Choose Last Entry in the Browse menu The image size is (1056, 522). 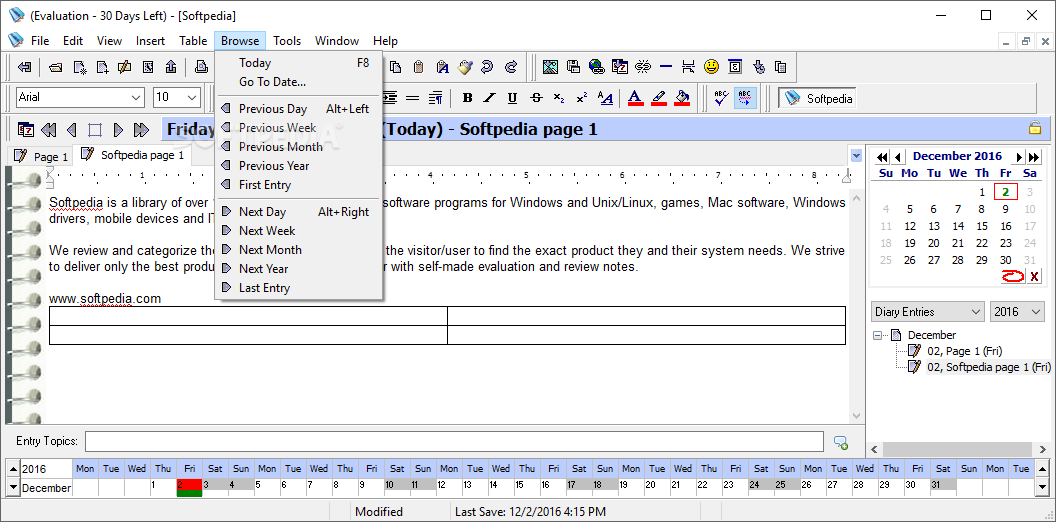click(299, 288)
